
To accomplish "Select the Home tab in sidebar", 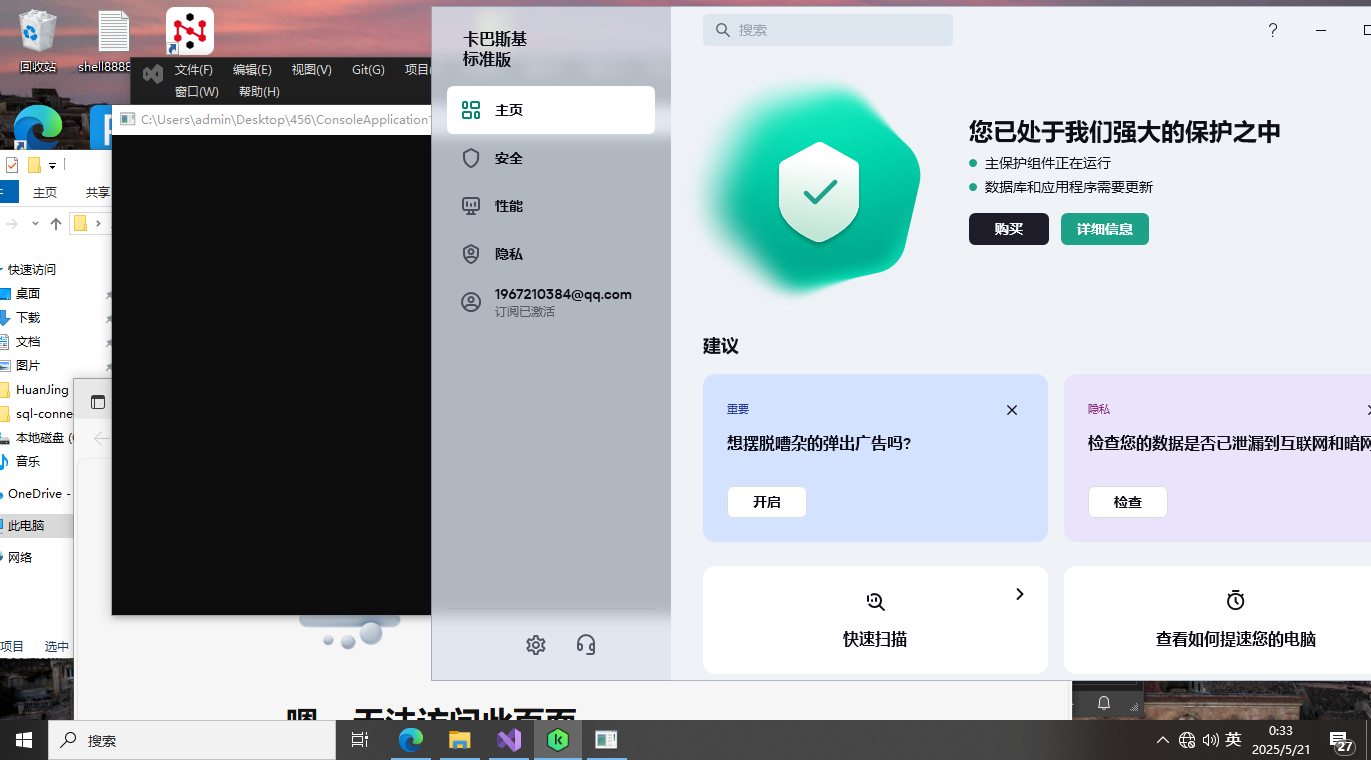I will tap(550, 110).
